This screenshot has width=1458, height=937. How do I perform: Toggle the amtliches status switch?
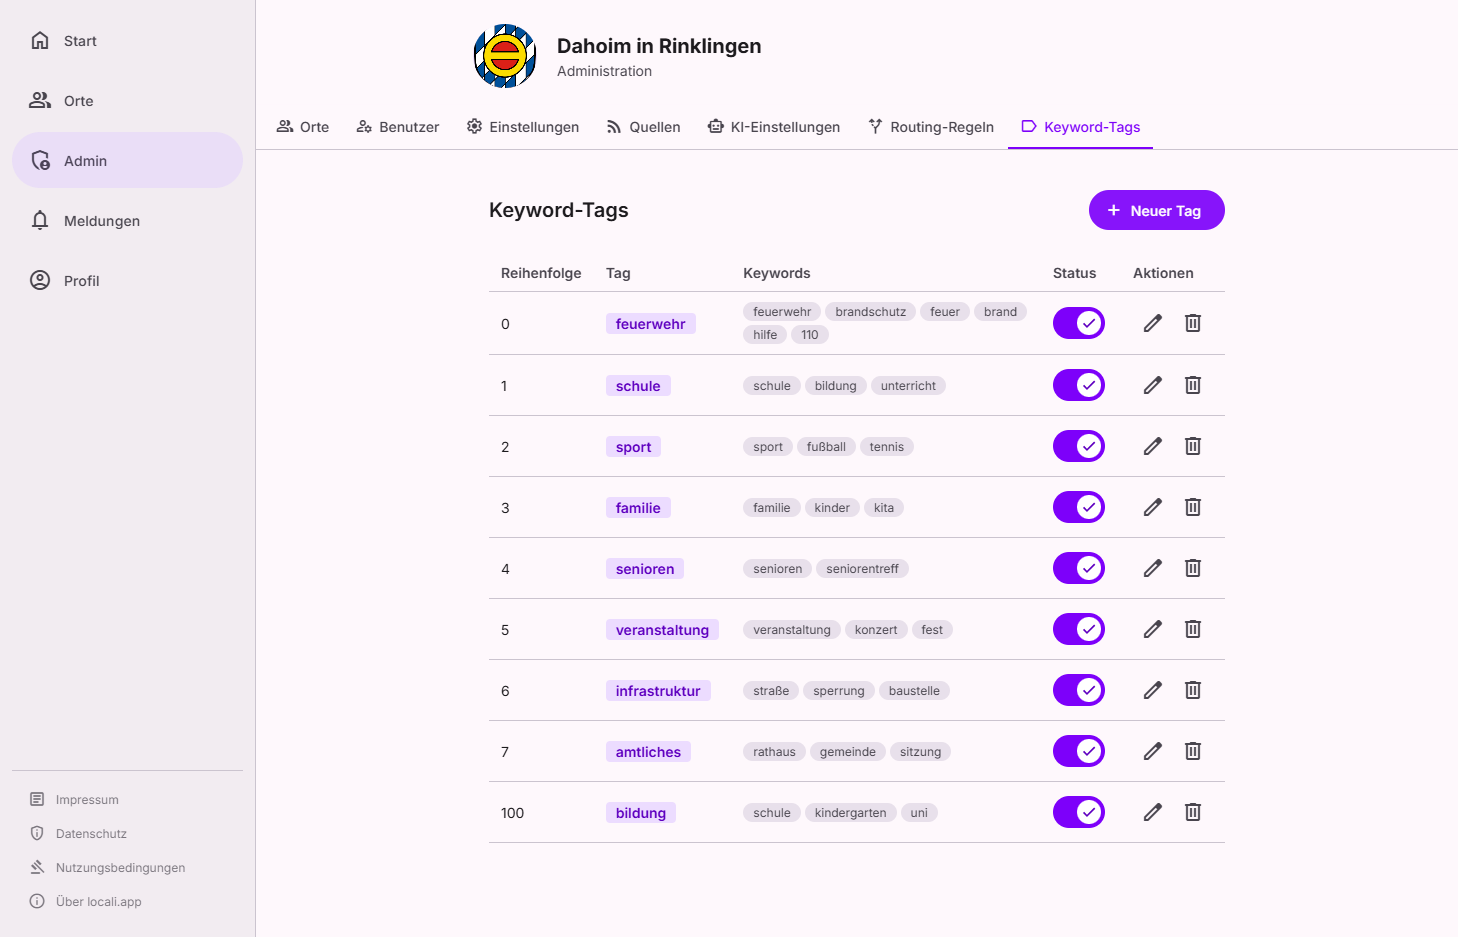coord(1078,750)
